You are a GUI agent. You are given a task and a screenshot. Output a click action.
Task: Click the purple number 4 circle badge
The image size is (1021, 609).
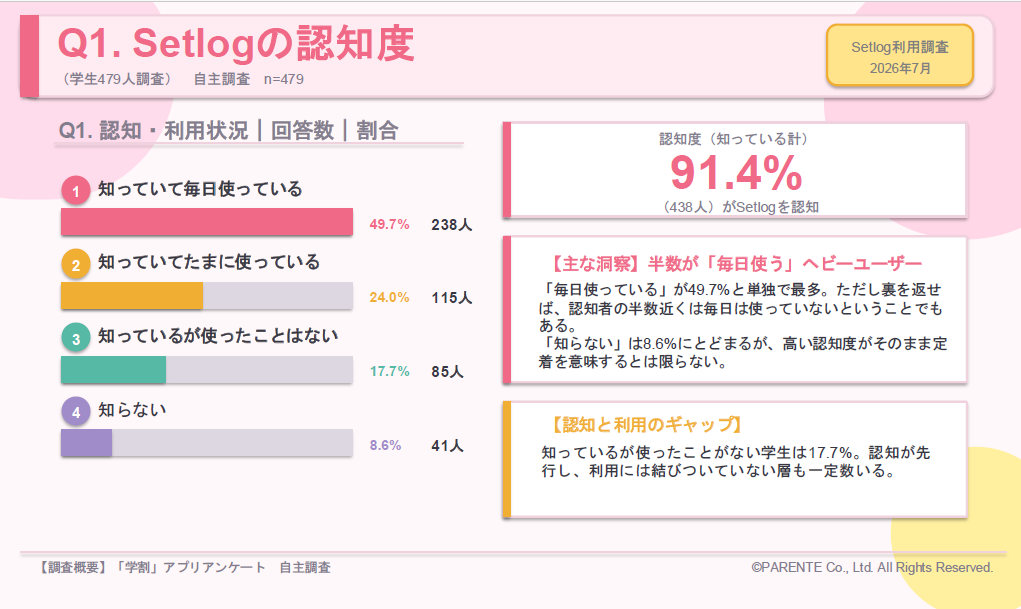click(76, 412)
